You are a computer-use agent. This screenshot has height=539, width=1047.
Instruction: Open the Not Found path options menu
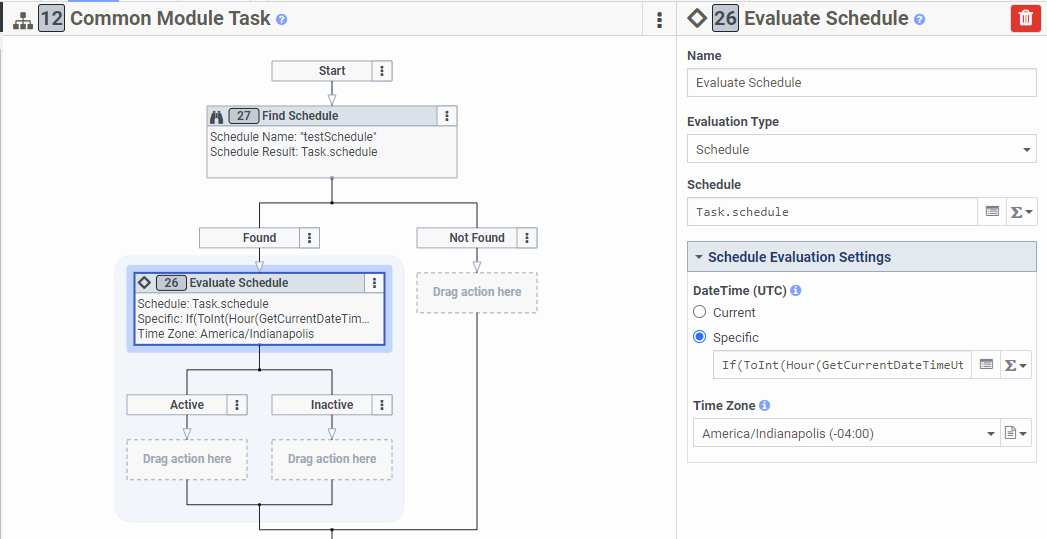(527, 238)
